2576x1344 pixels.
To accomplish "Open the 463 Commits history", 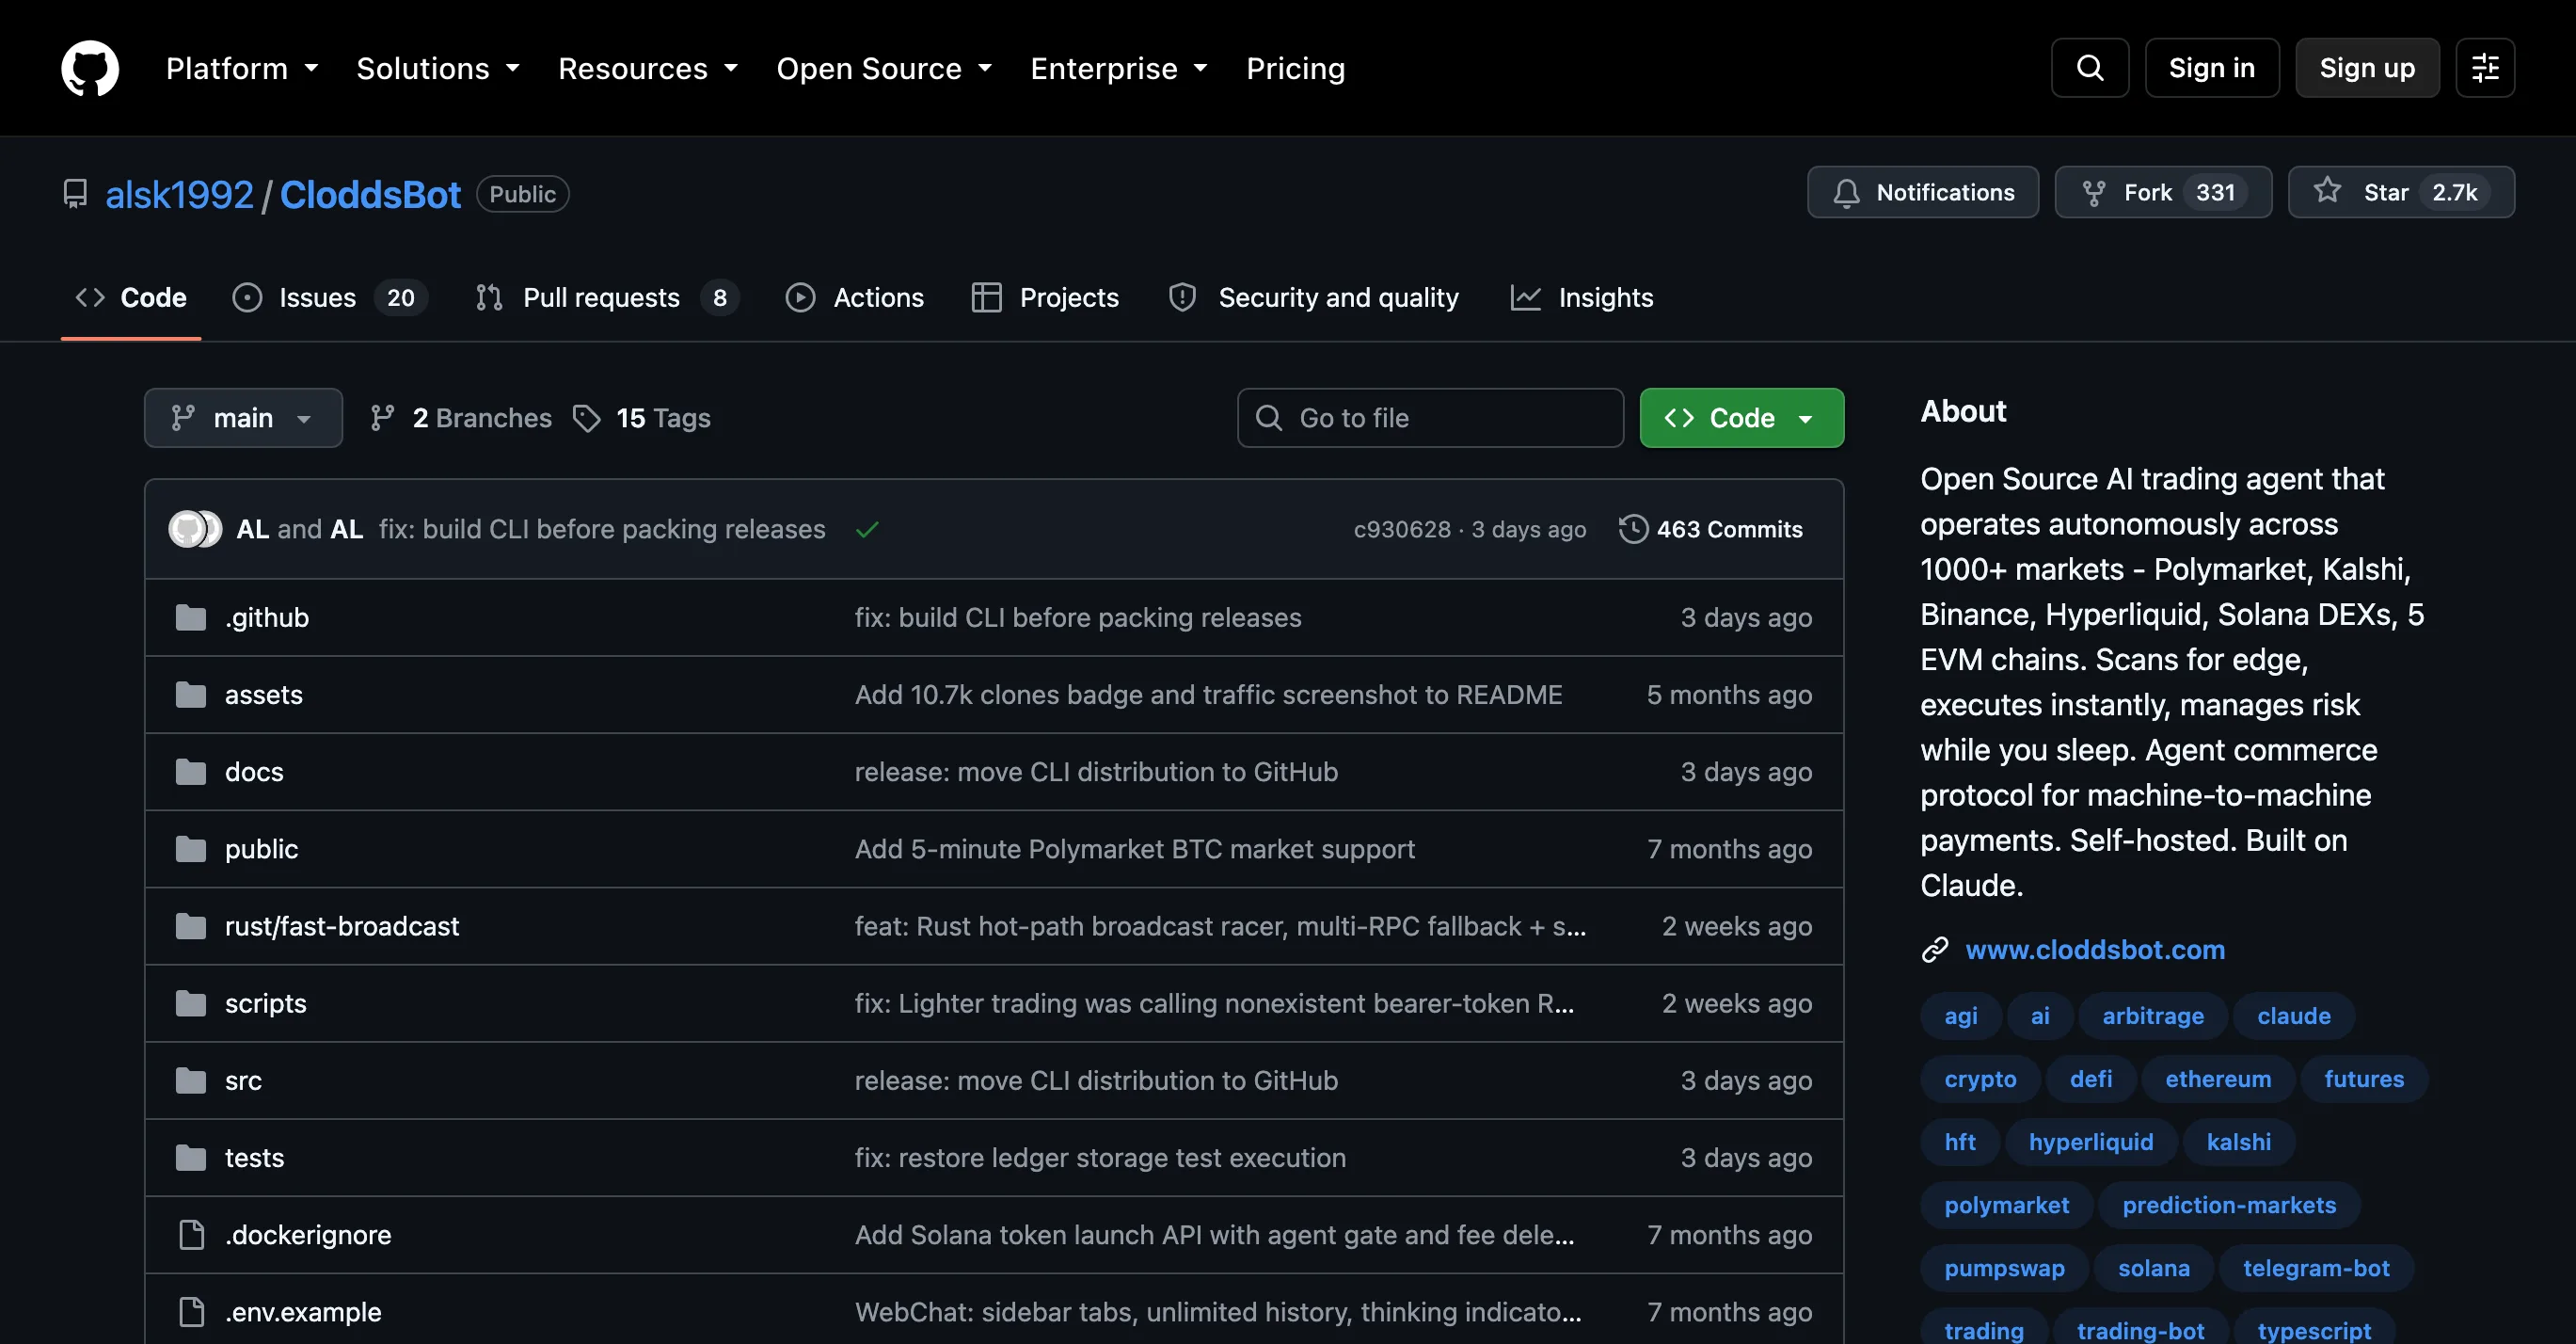I will (1710, 529).
